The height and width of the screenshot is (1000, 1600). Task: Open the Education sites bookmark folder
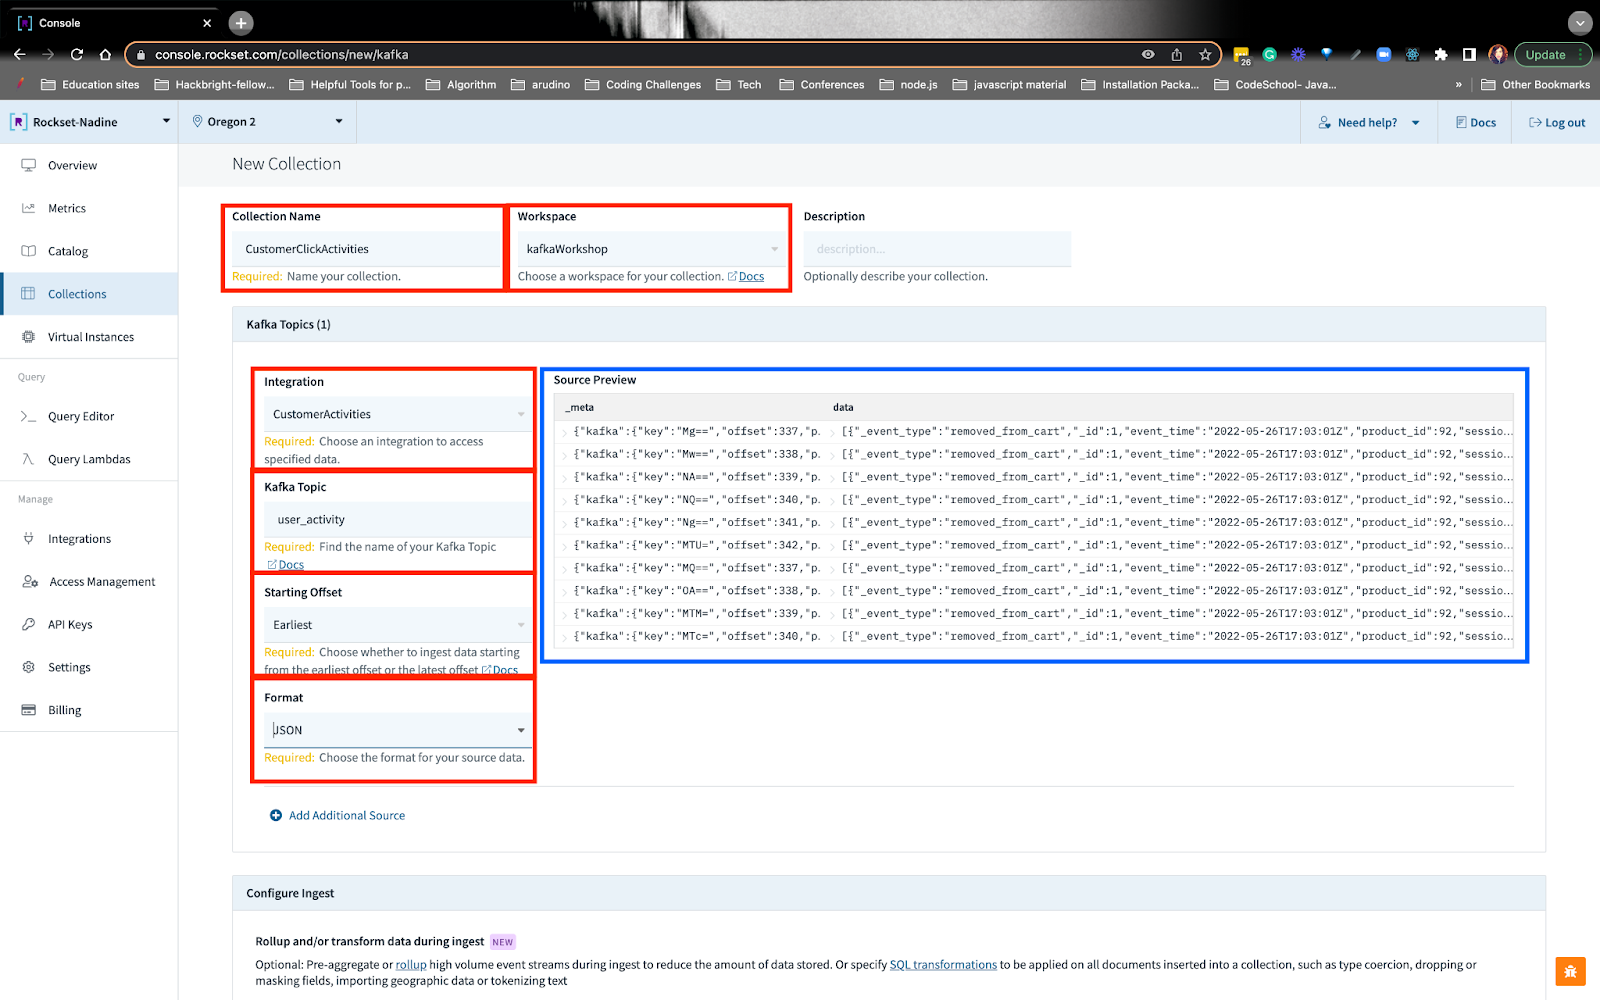click(x=90, y=85)
